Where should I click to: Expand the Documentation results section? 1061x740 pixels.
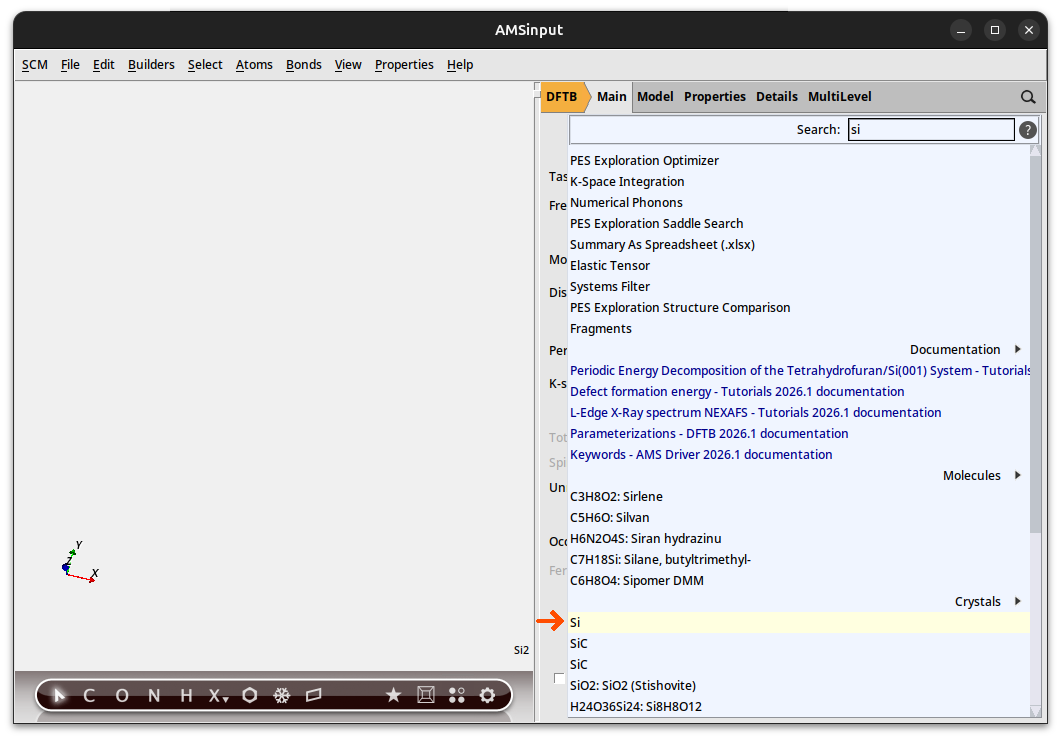click(x=1017, y=350)
